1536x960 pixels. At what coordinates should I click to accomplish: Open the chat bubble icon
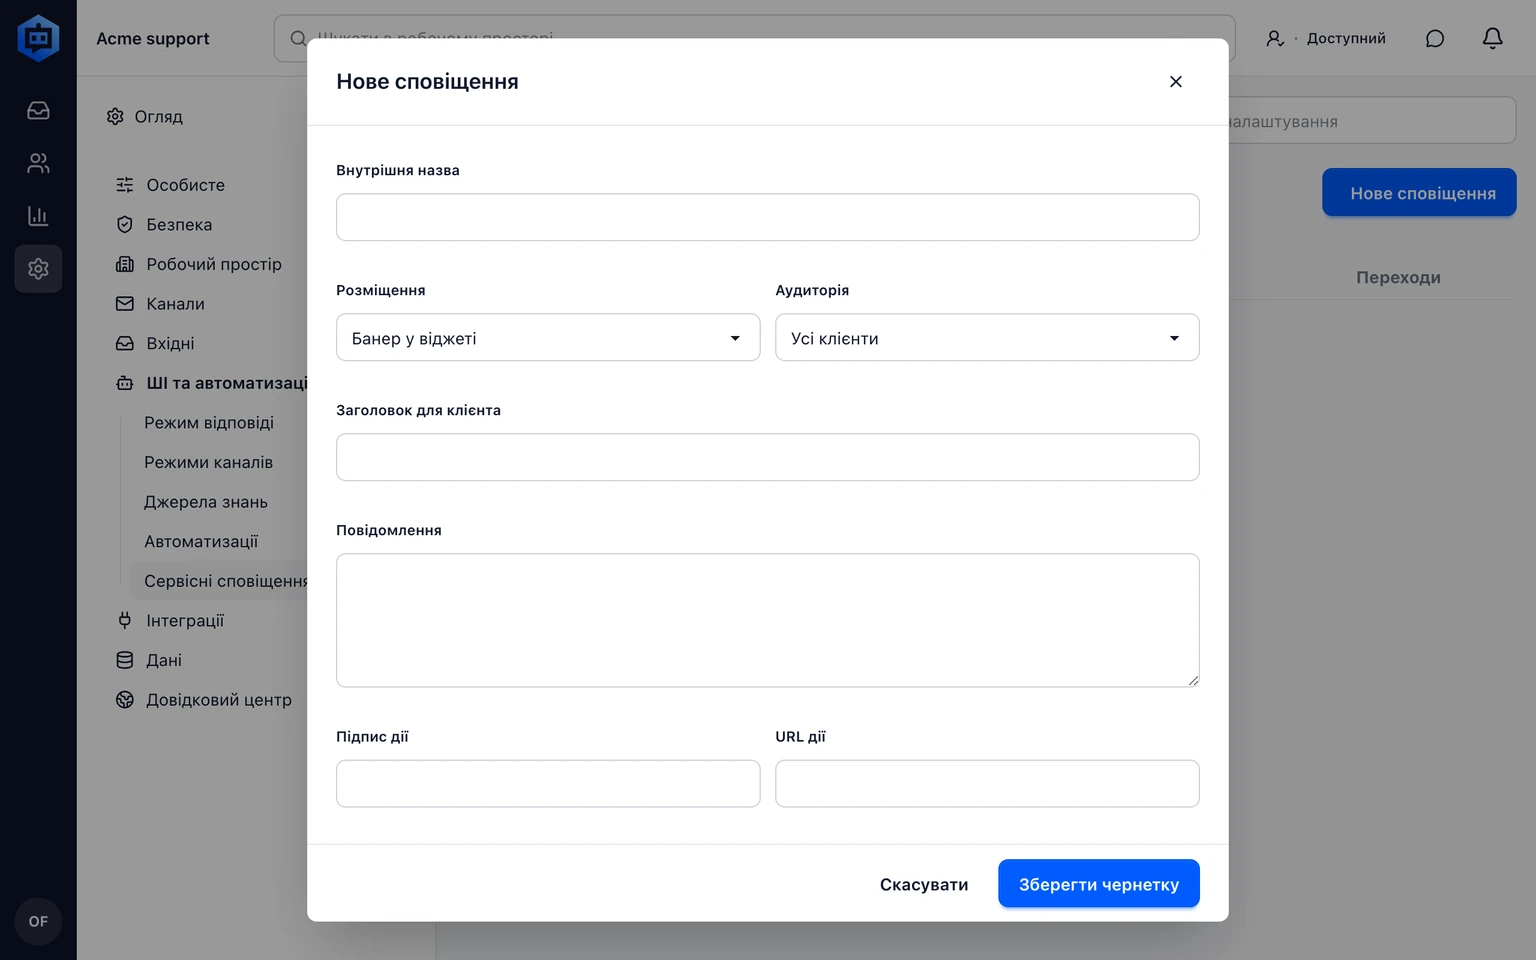(x=1435, y=38)
